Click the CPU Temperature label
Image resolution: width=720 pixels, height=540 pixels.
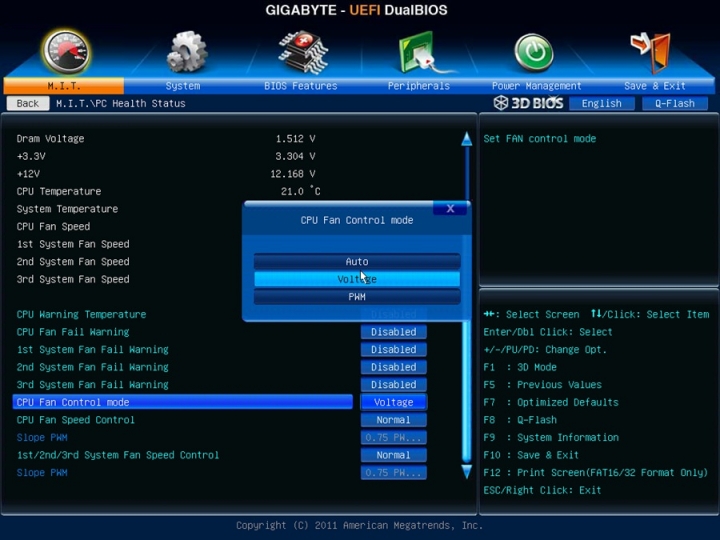pyautogui.click(x=59, y=191)
